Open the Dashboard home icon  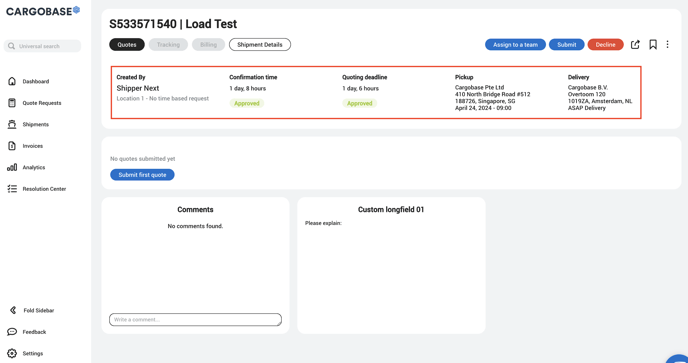coord(12,81)
